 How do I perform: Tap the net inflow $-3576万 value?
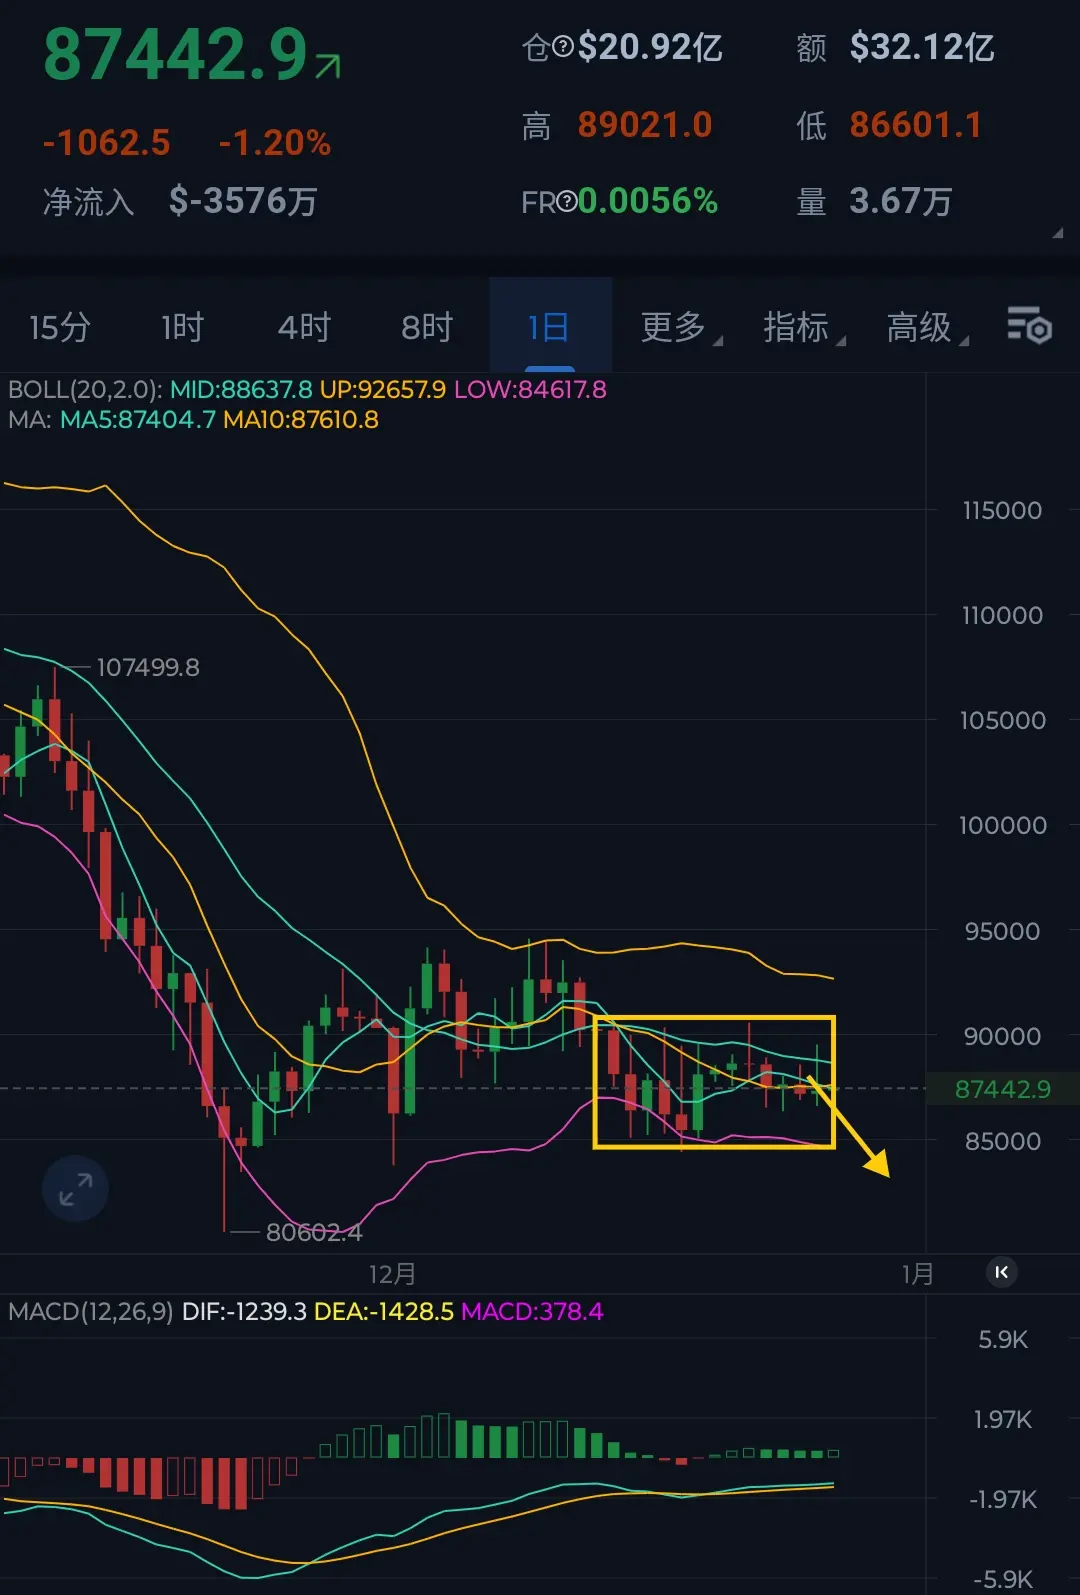243,201
